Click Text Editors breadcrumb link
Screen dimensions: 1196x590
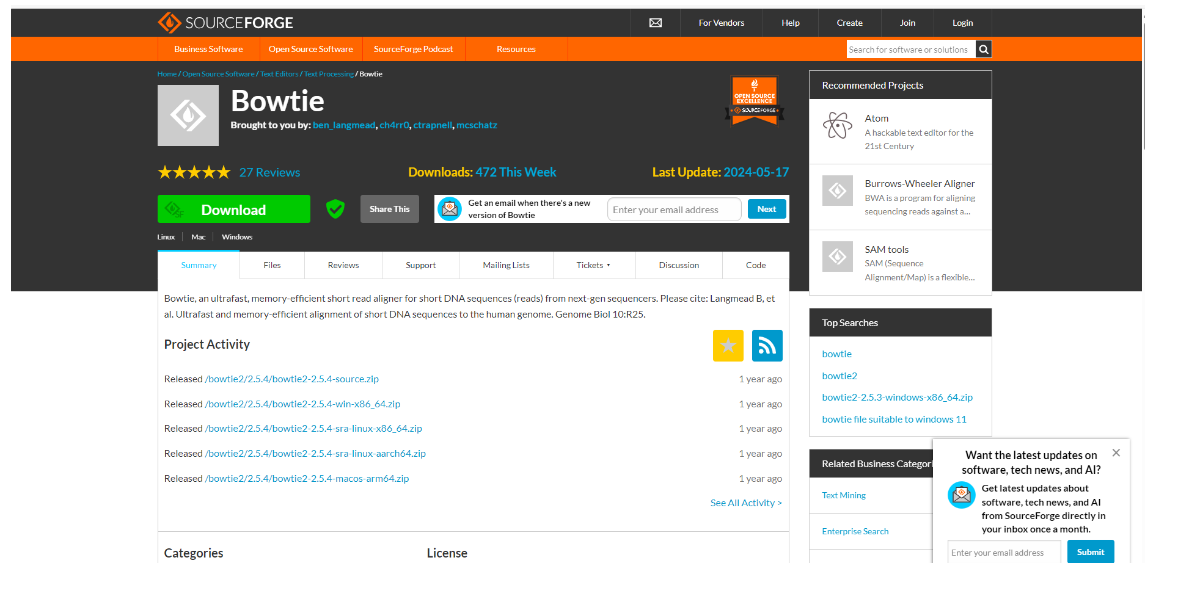(279, 74)
